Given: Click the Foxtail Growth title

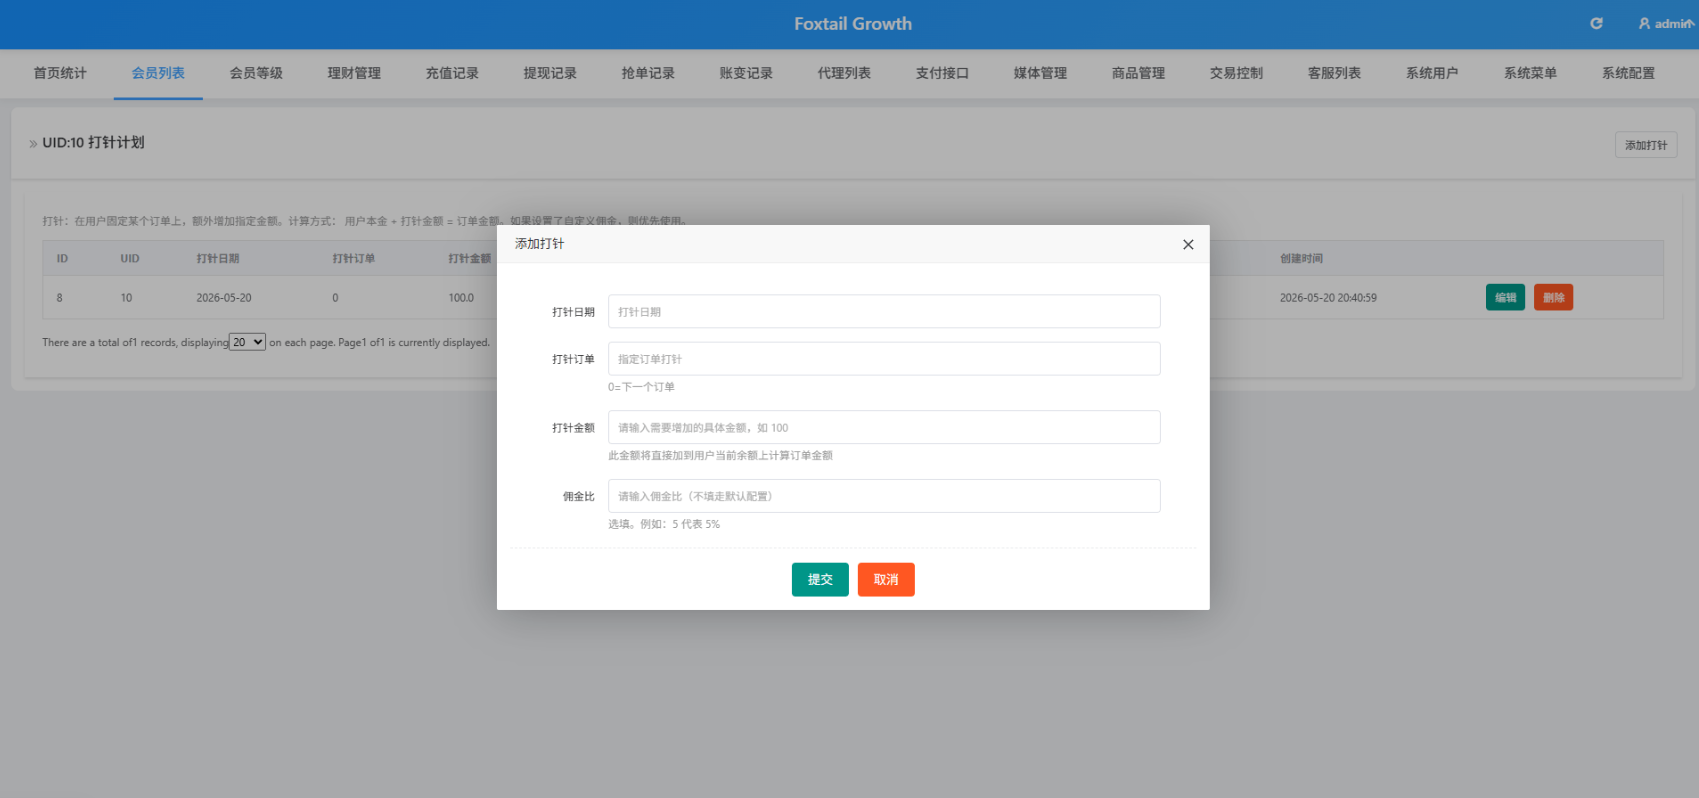Looking at the screenshot, I should pos(853,24).
